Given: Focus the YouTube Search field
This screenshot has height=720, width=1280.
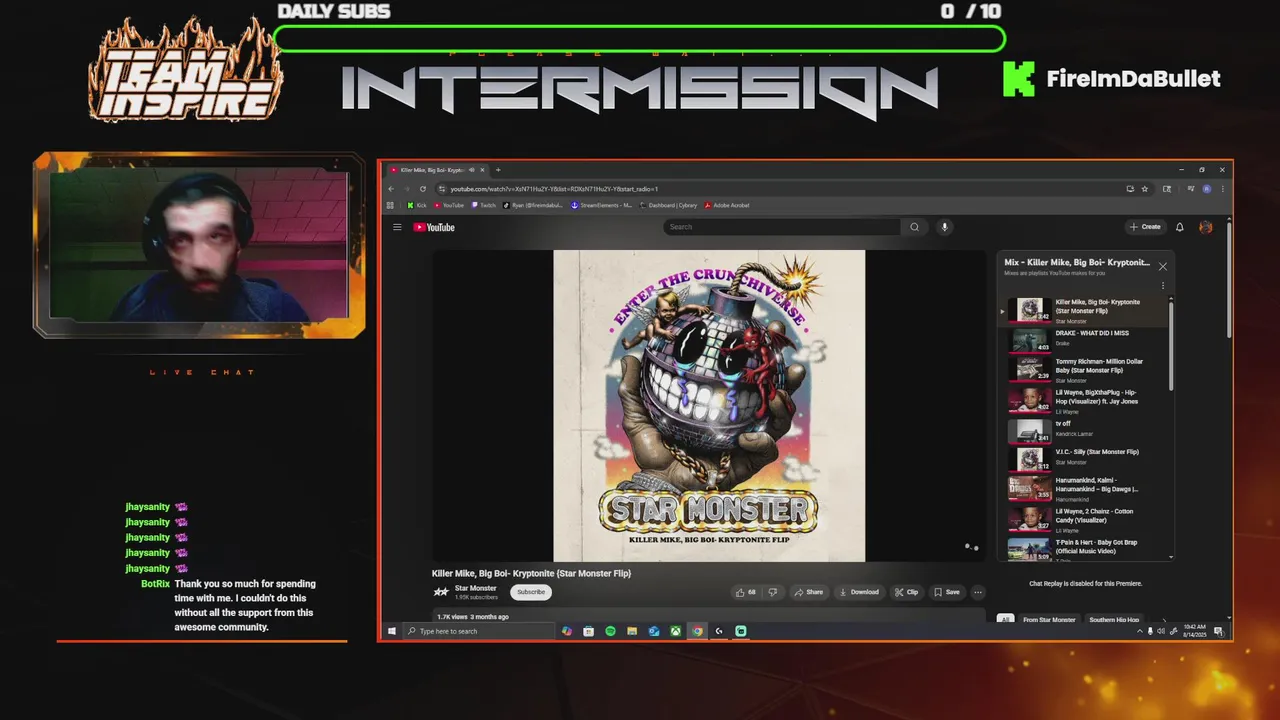Looking at the screenshot, I should pyautogui.click(x=783, y=227).
